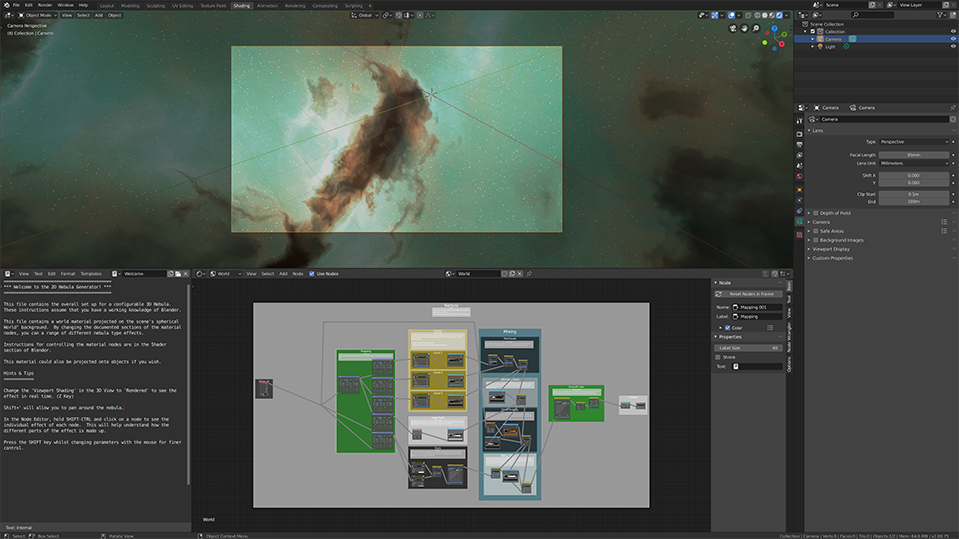Click the new text file icon in text editor
959x539 pixels.
coord(171,273)
